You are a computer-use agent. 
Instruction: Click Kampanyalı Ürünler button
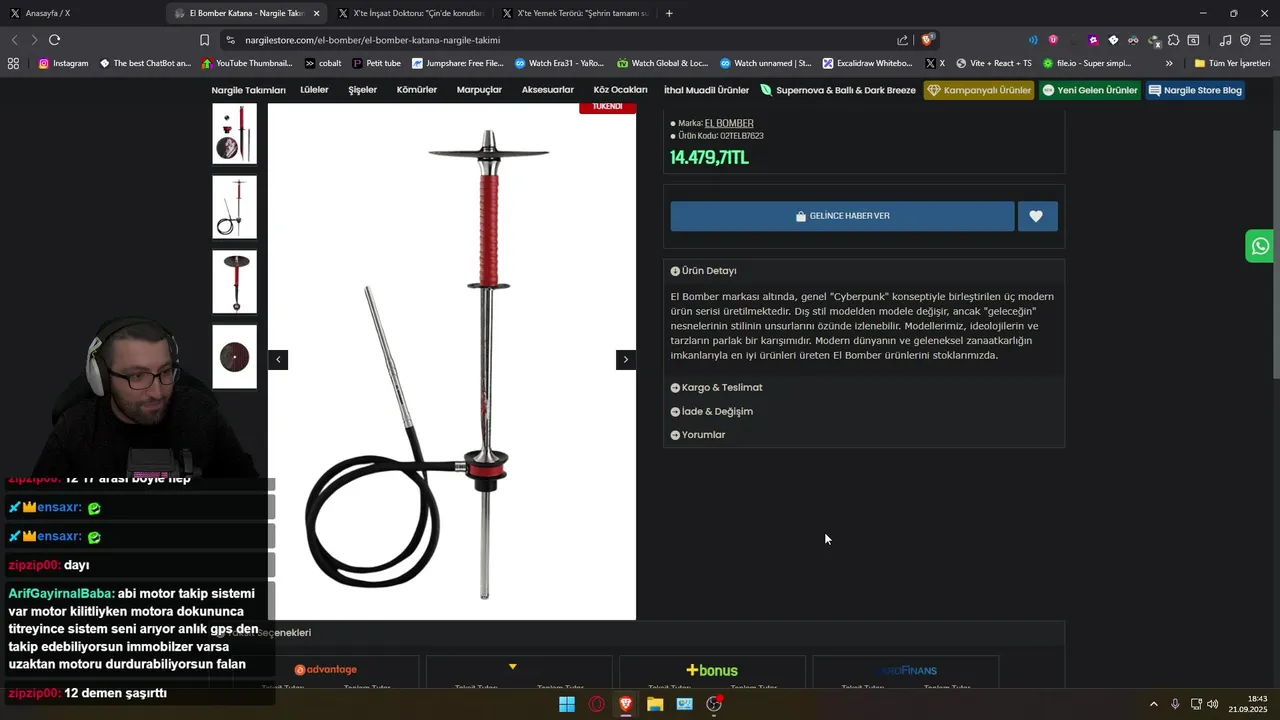(x=979, y=90)
